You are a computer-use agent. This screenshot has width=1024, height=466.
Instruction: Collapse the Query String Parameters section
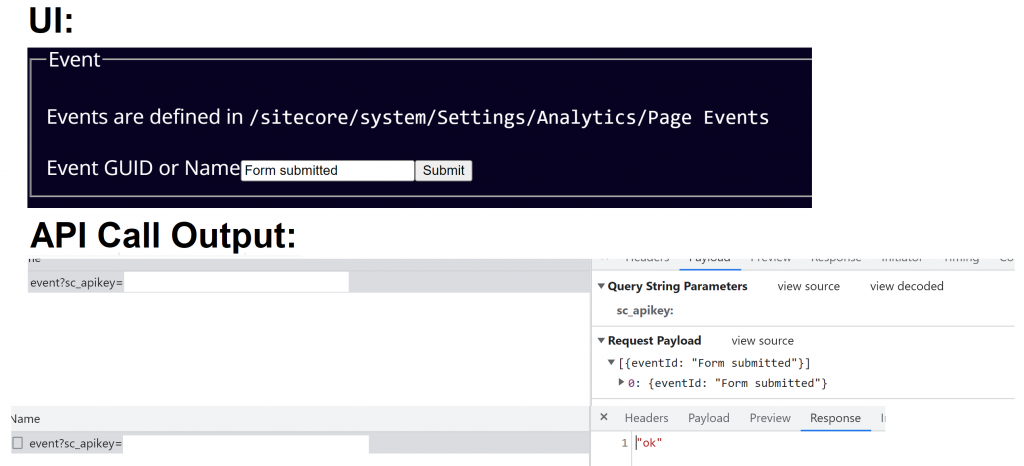pyautogui.click(x=601, y=286)
